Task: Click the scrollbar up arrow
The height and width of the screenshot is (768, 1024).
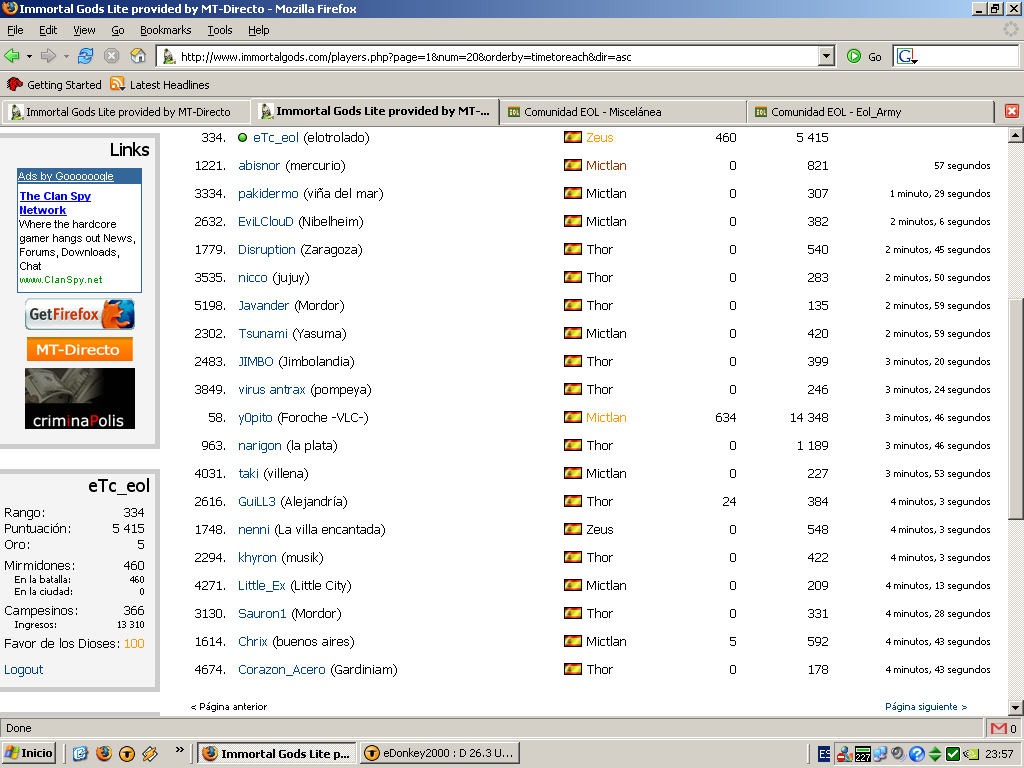Action: pos(1016,135)
